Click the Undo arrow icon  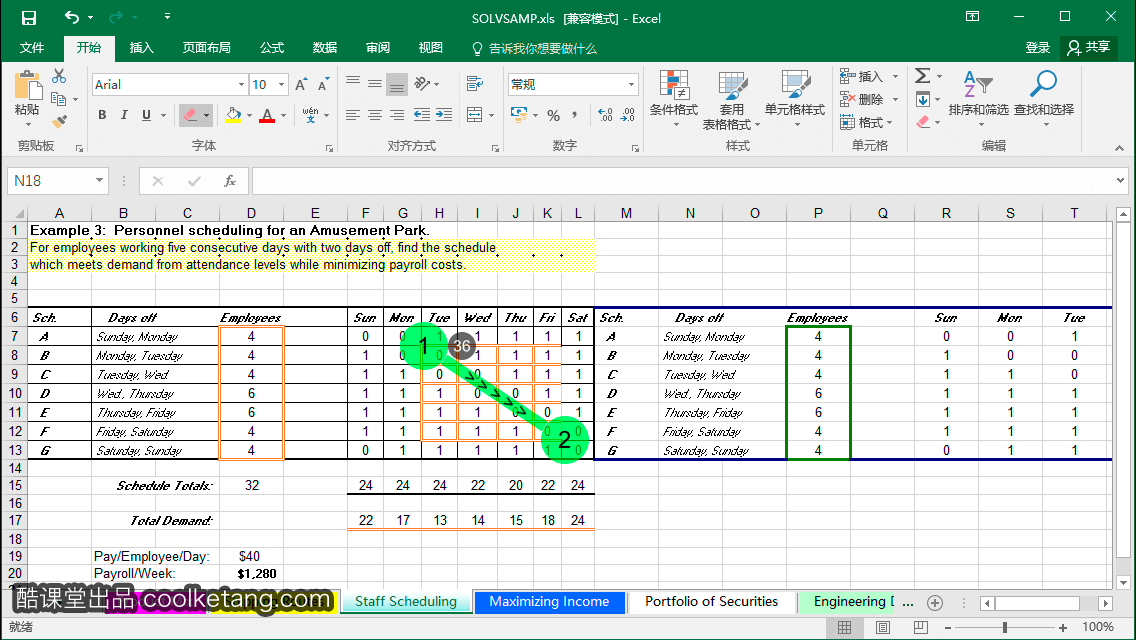(x=72, y=17)
